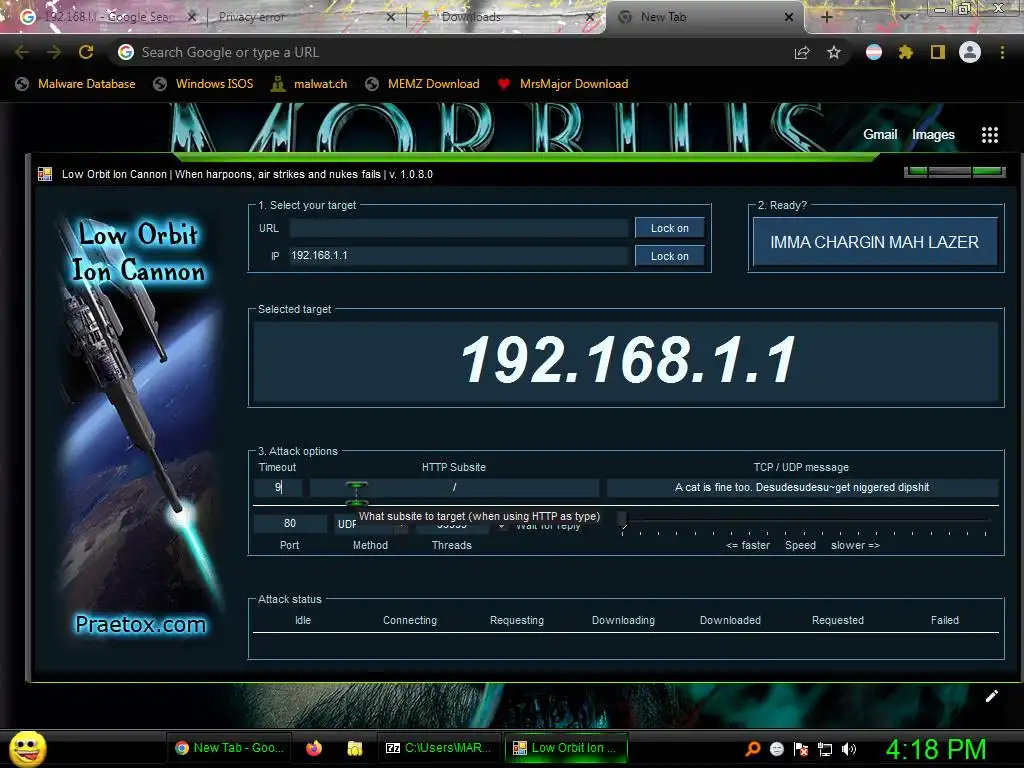Screen dimensions: 1024x768
Task: Close the Downloads tab
Action: [590, 17]
